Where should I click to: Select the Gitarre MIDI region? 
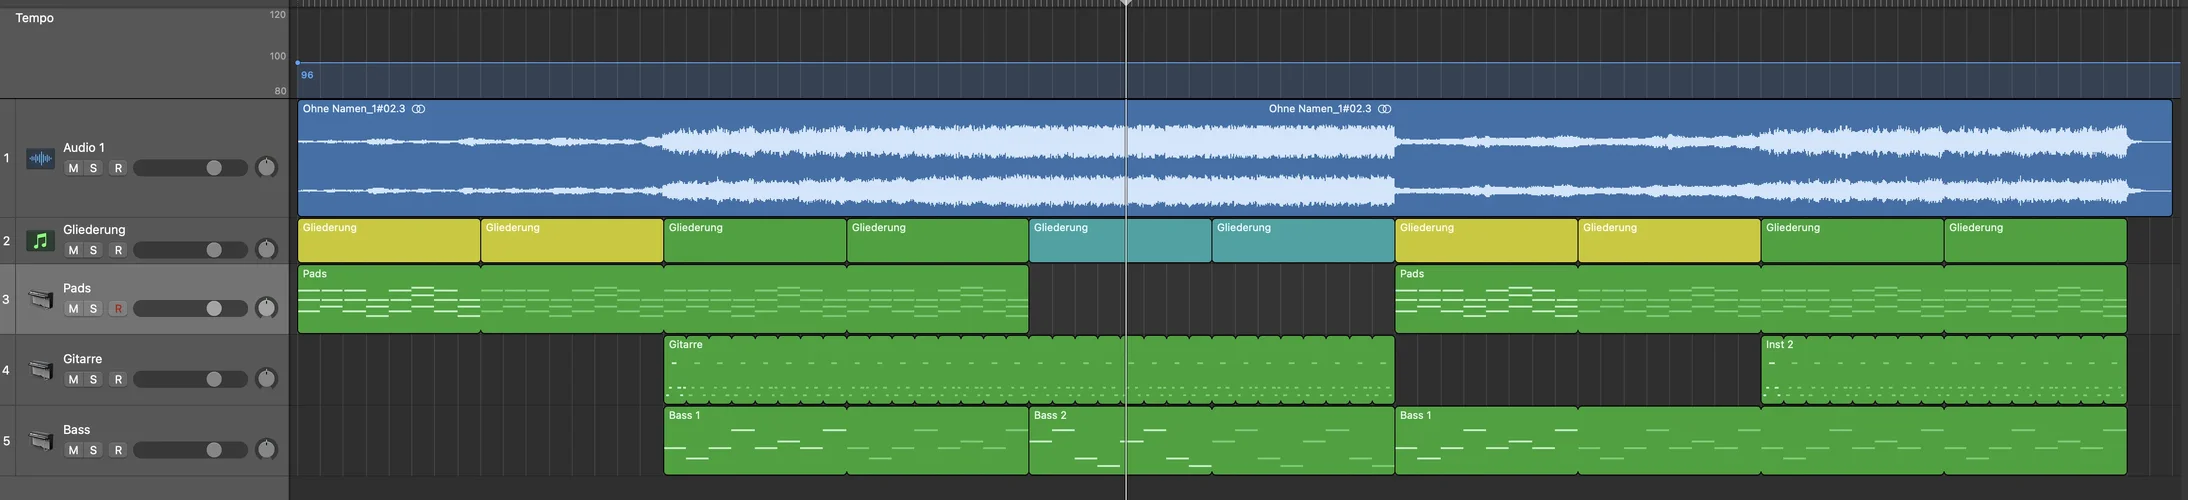pos(1029,370)
